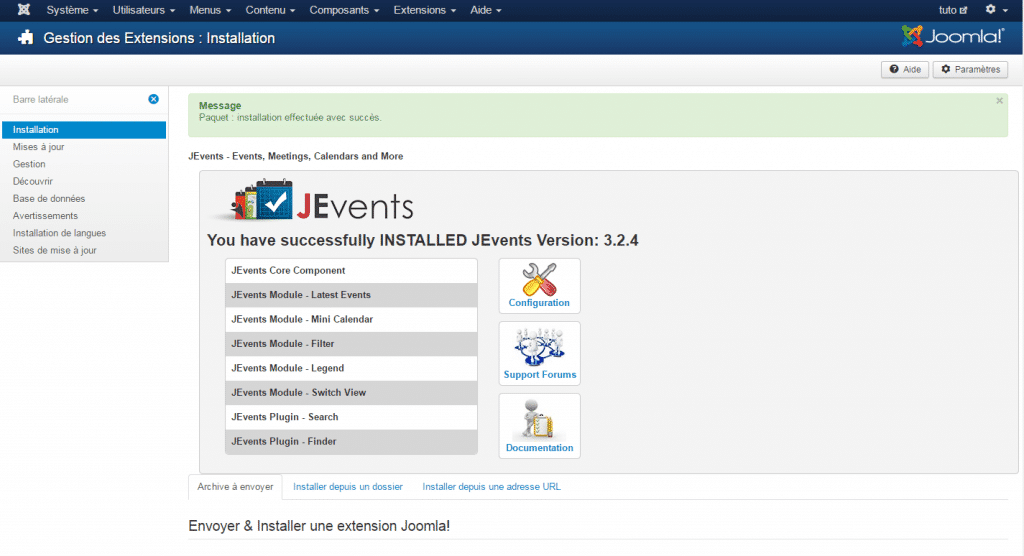1024x556 pixels.
Task: Click the JEvents logo image
Action: [x=312, y=203]
